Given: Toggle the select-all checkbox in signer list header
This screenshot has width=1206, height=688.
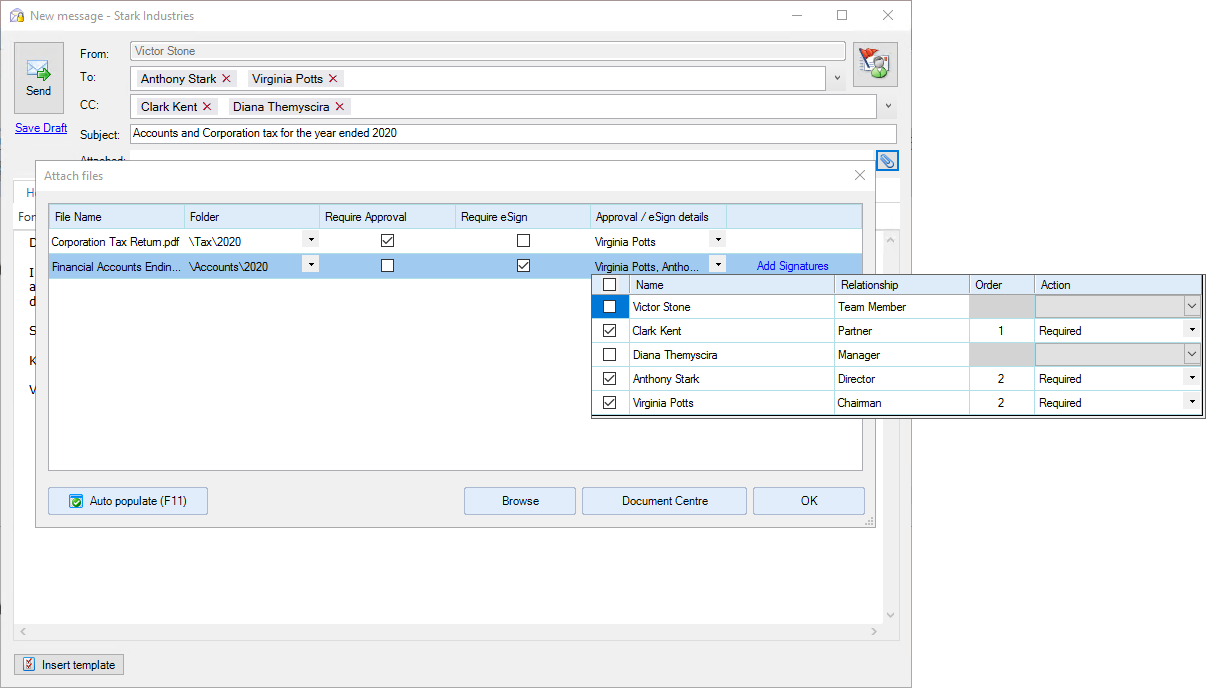Looking at the screenshot, I should [609, 285].
